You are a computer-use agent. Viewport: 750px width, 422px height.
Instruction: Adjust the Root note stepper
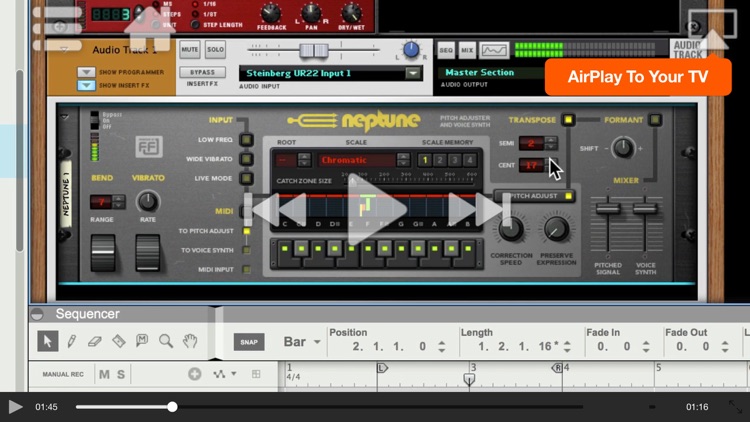pyautogui.click(x=304, y=160)
